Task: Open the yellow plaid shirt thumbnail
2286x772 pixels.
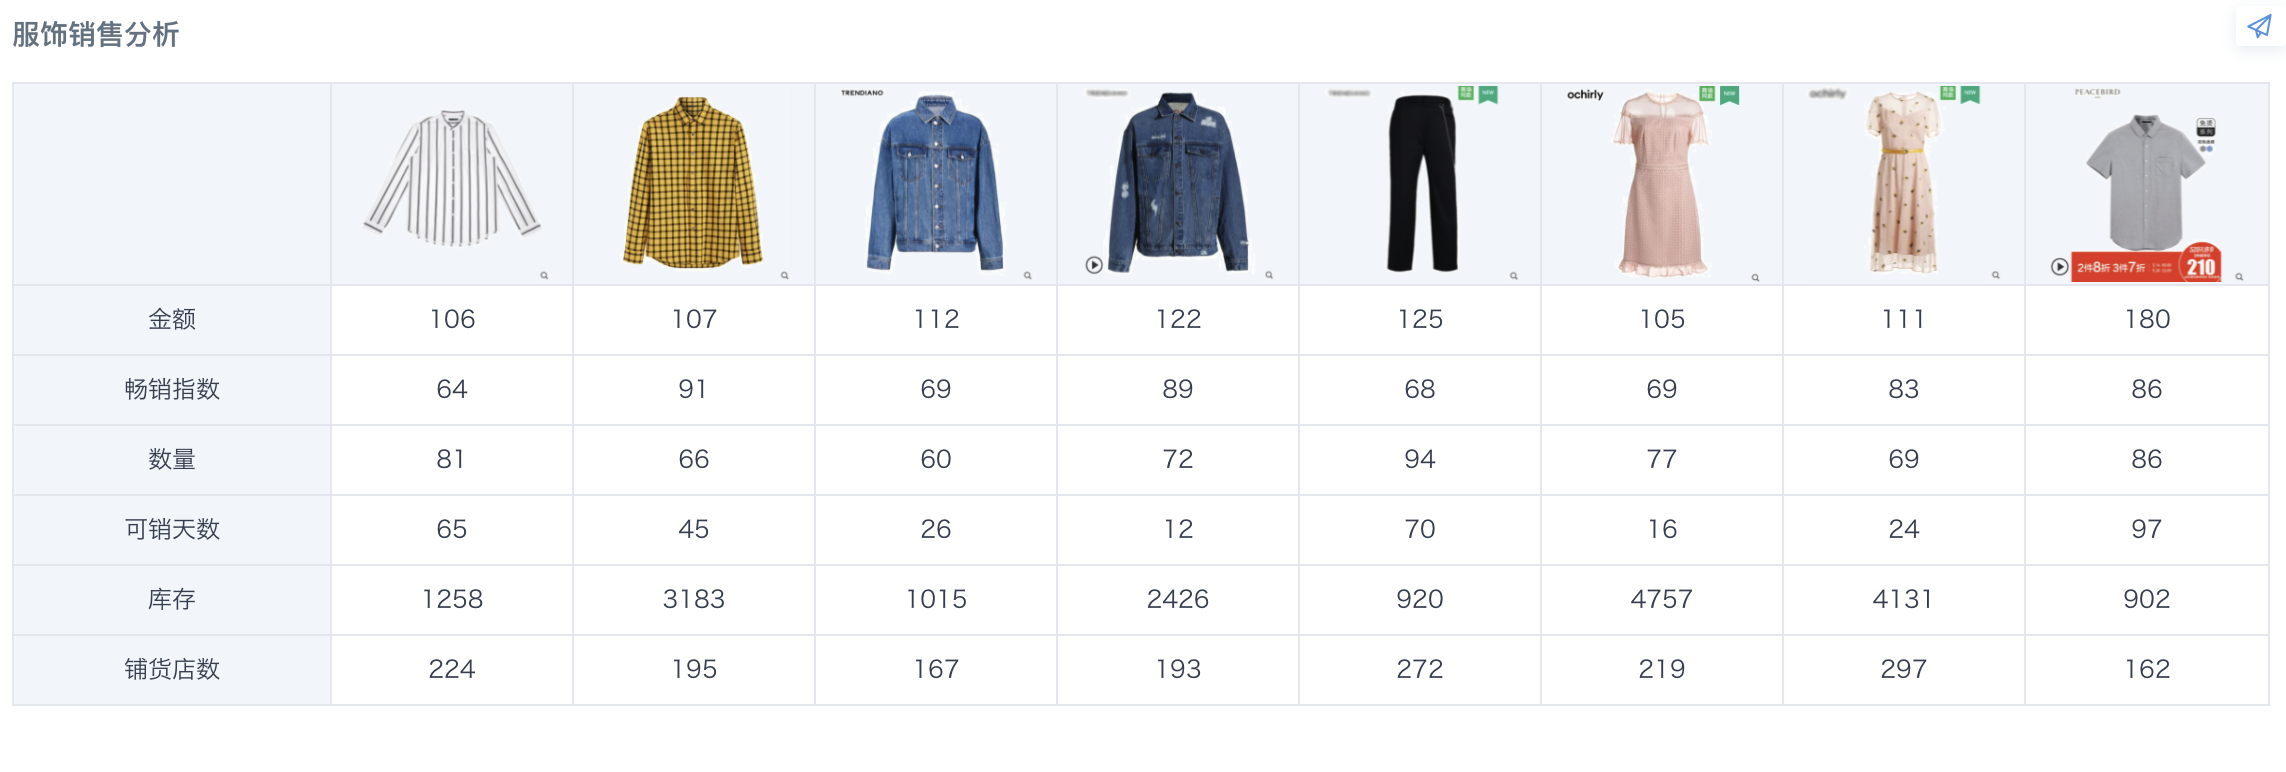Action: (x=694, y=184)
